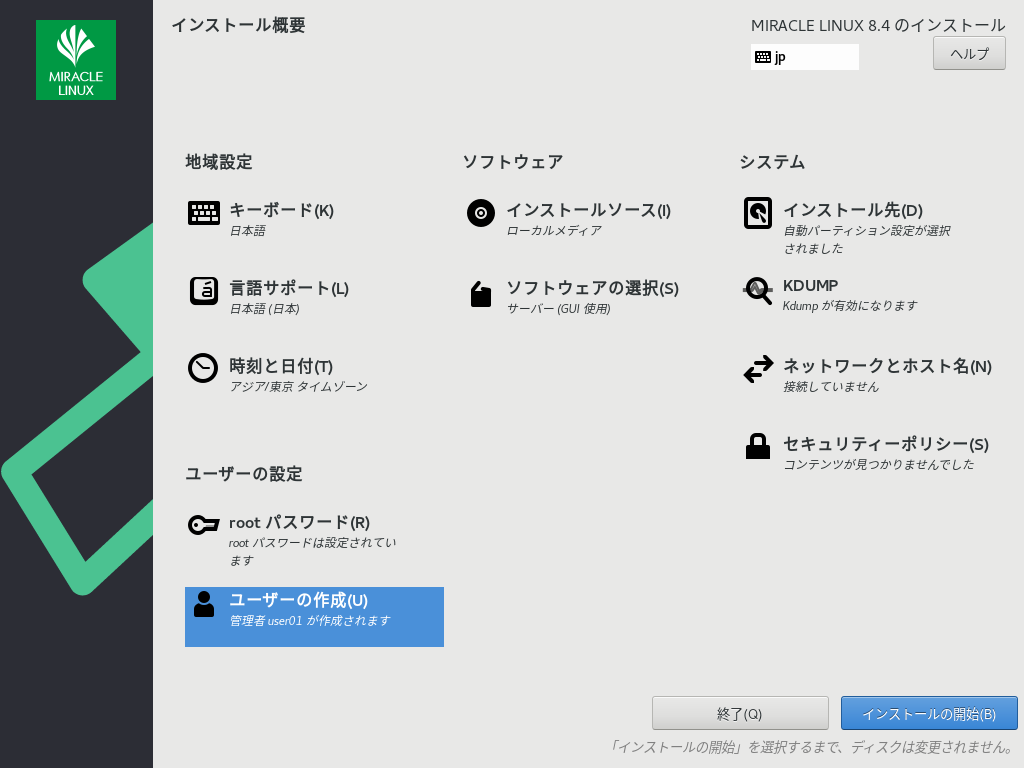Click the arrows icon for network settings

pos(758,369)
